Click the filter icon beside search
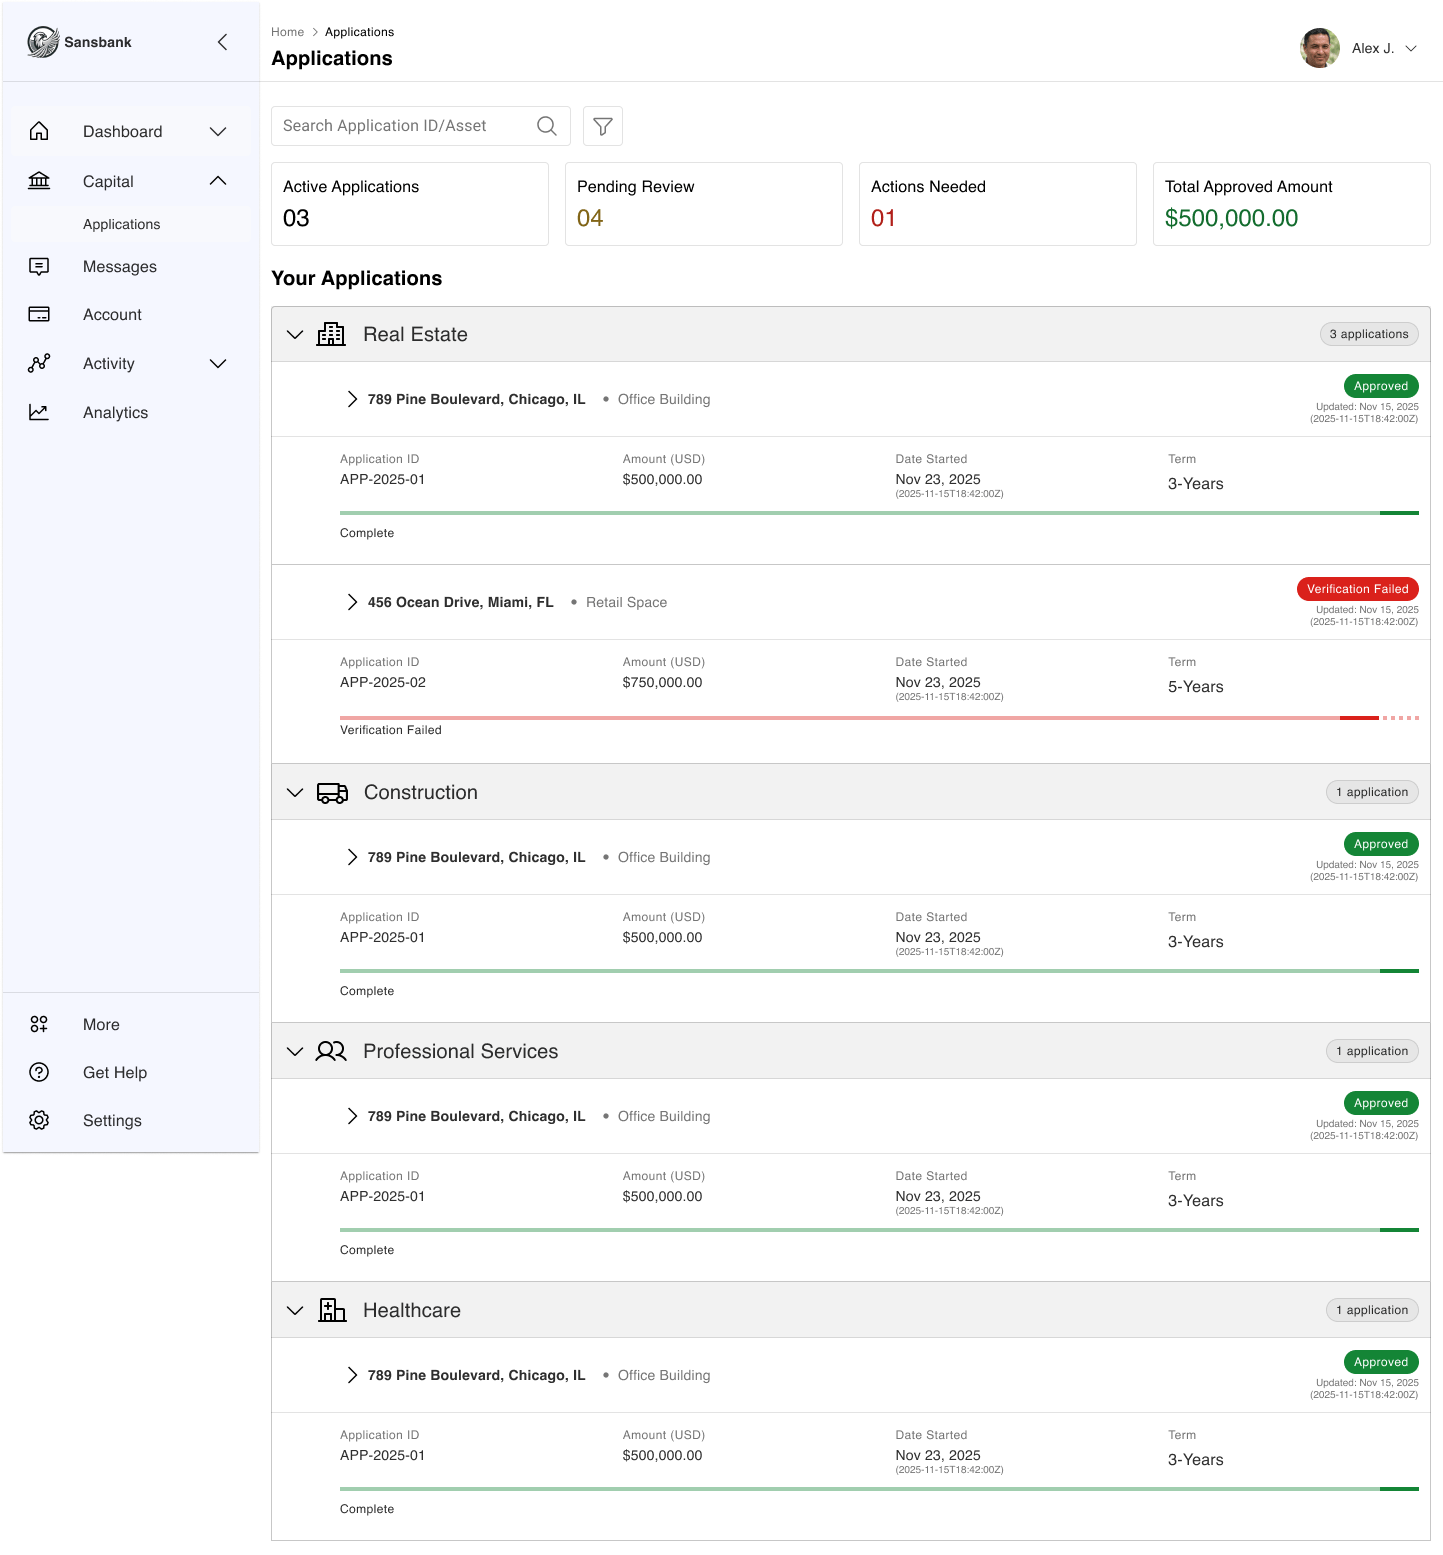Screen dimensions: 1443x1555 point(602,126)
